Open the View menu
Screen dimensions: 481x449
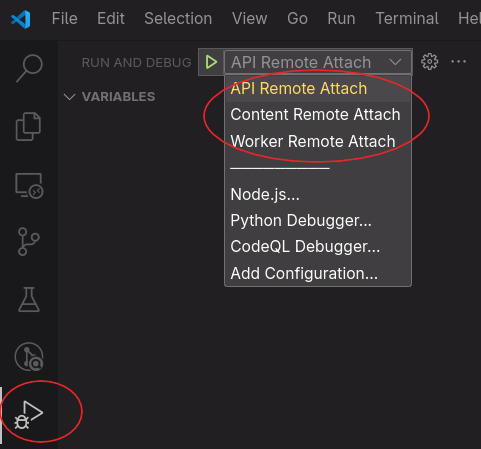[x=250, y=18]
